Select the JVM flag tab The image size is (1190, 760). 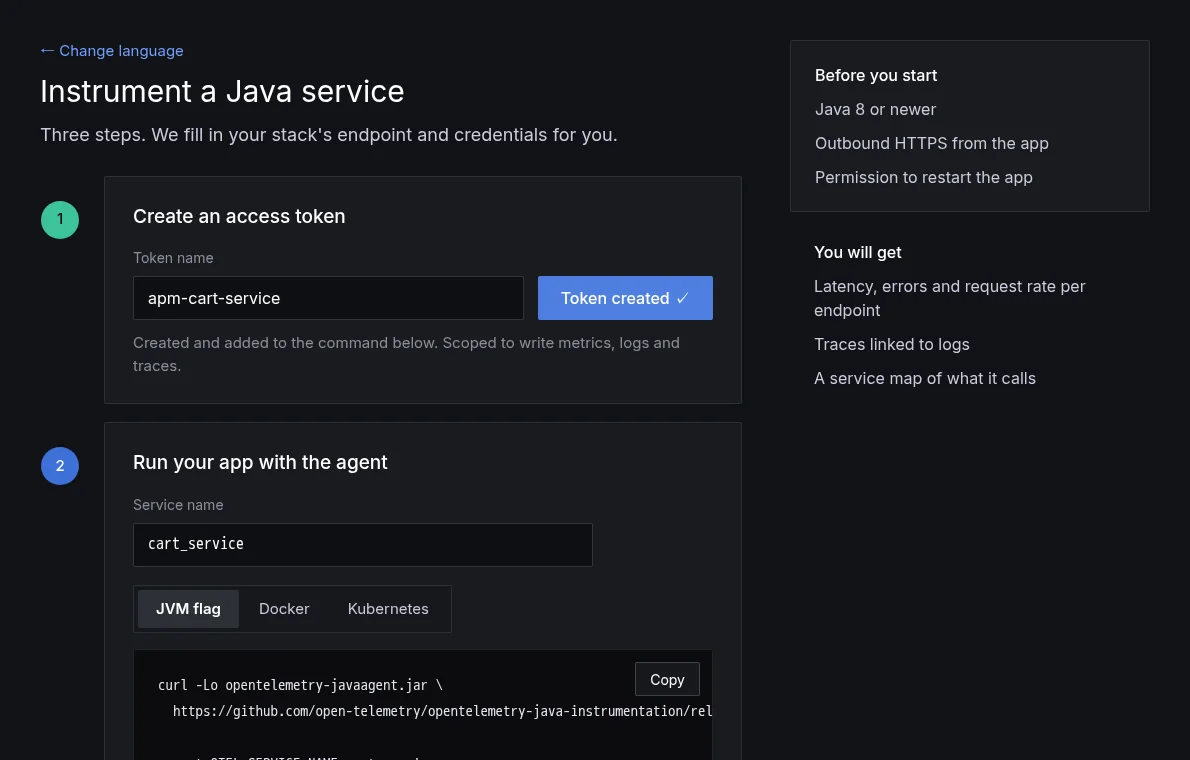click(x=188, y=609)
